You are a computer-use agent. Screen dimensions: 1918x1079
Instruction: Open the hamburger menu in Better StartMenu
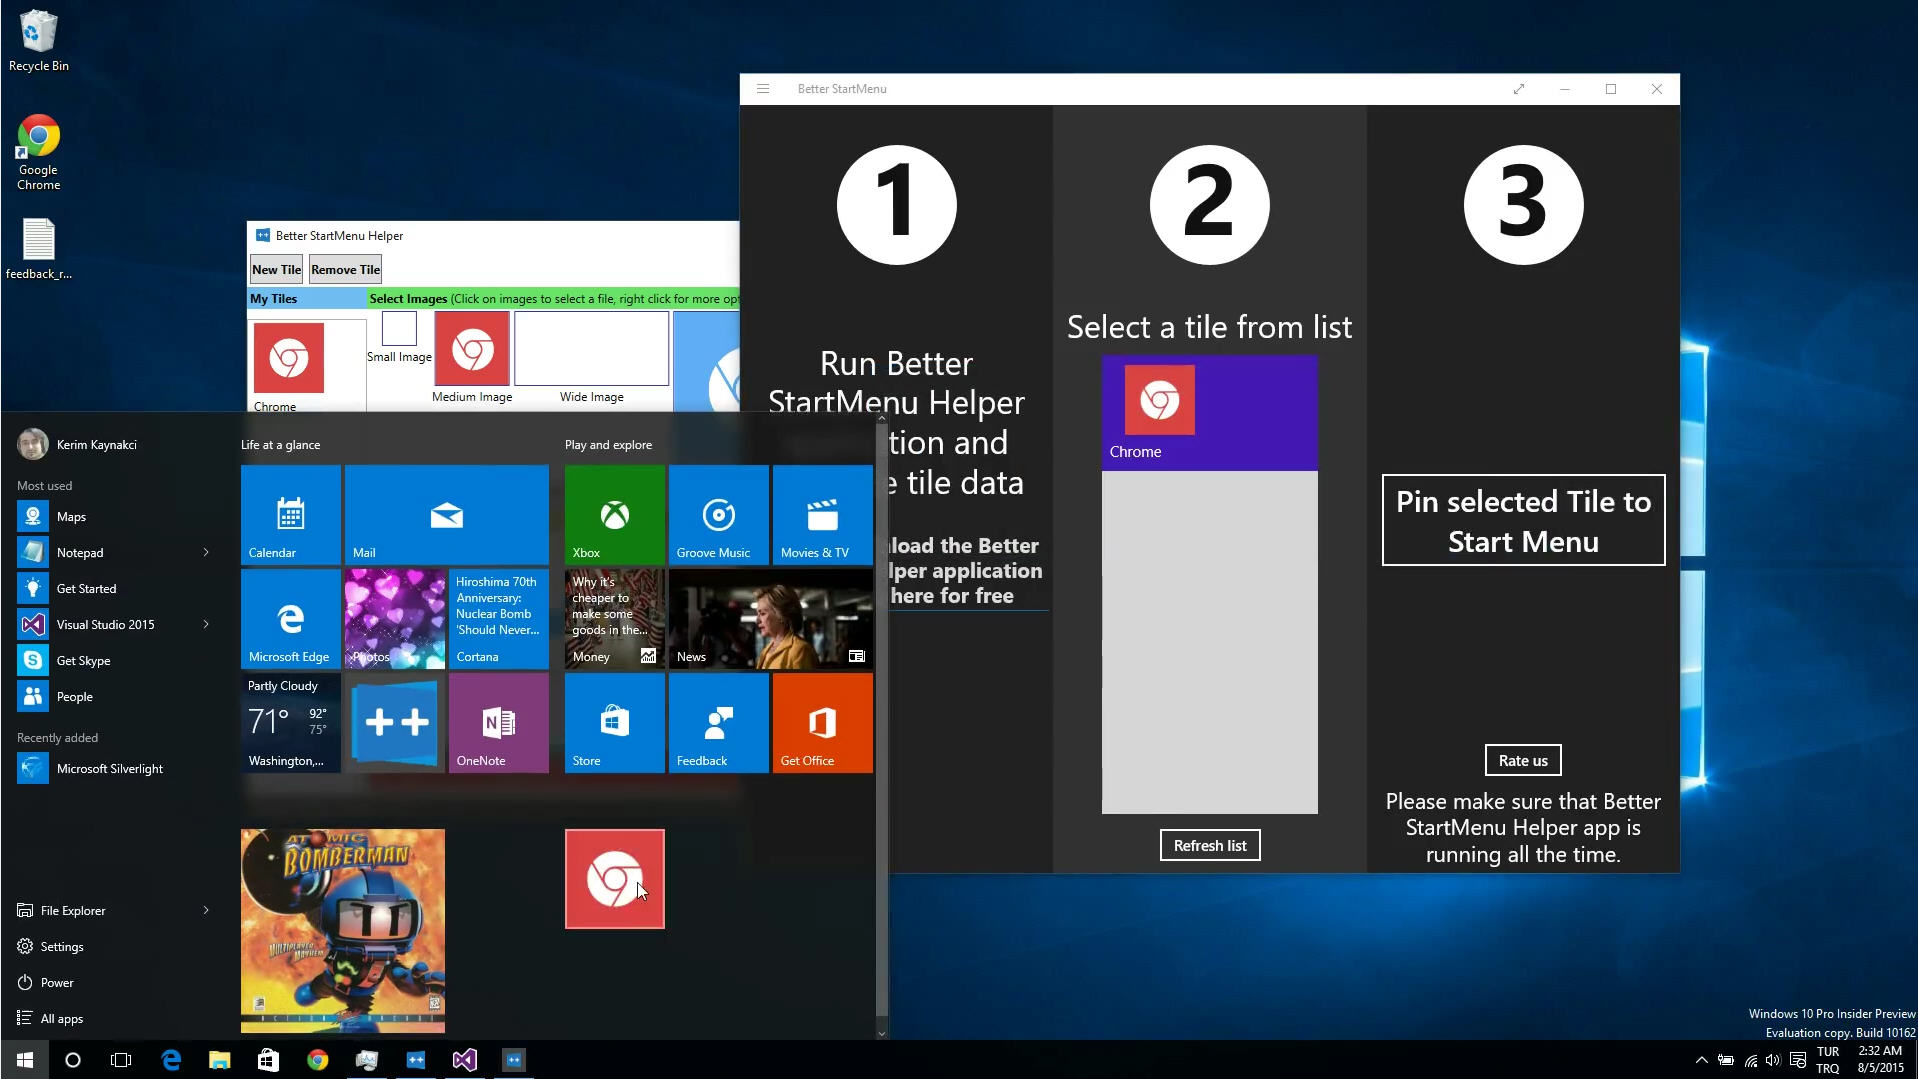click(763, 88)
